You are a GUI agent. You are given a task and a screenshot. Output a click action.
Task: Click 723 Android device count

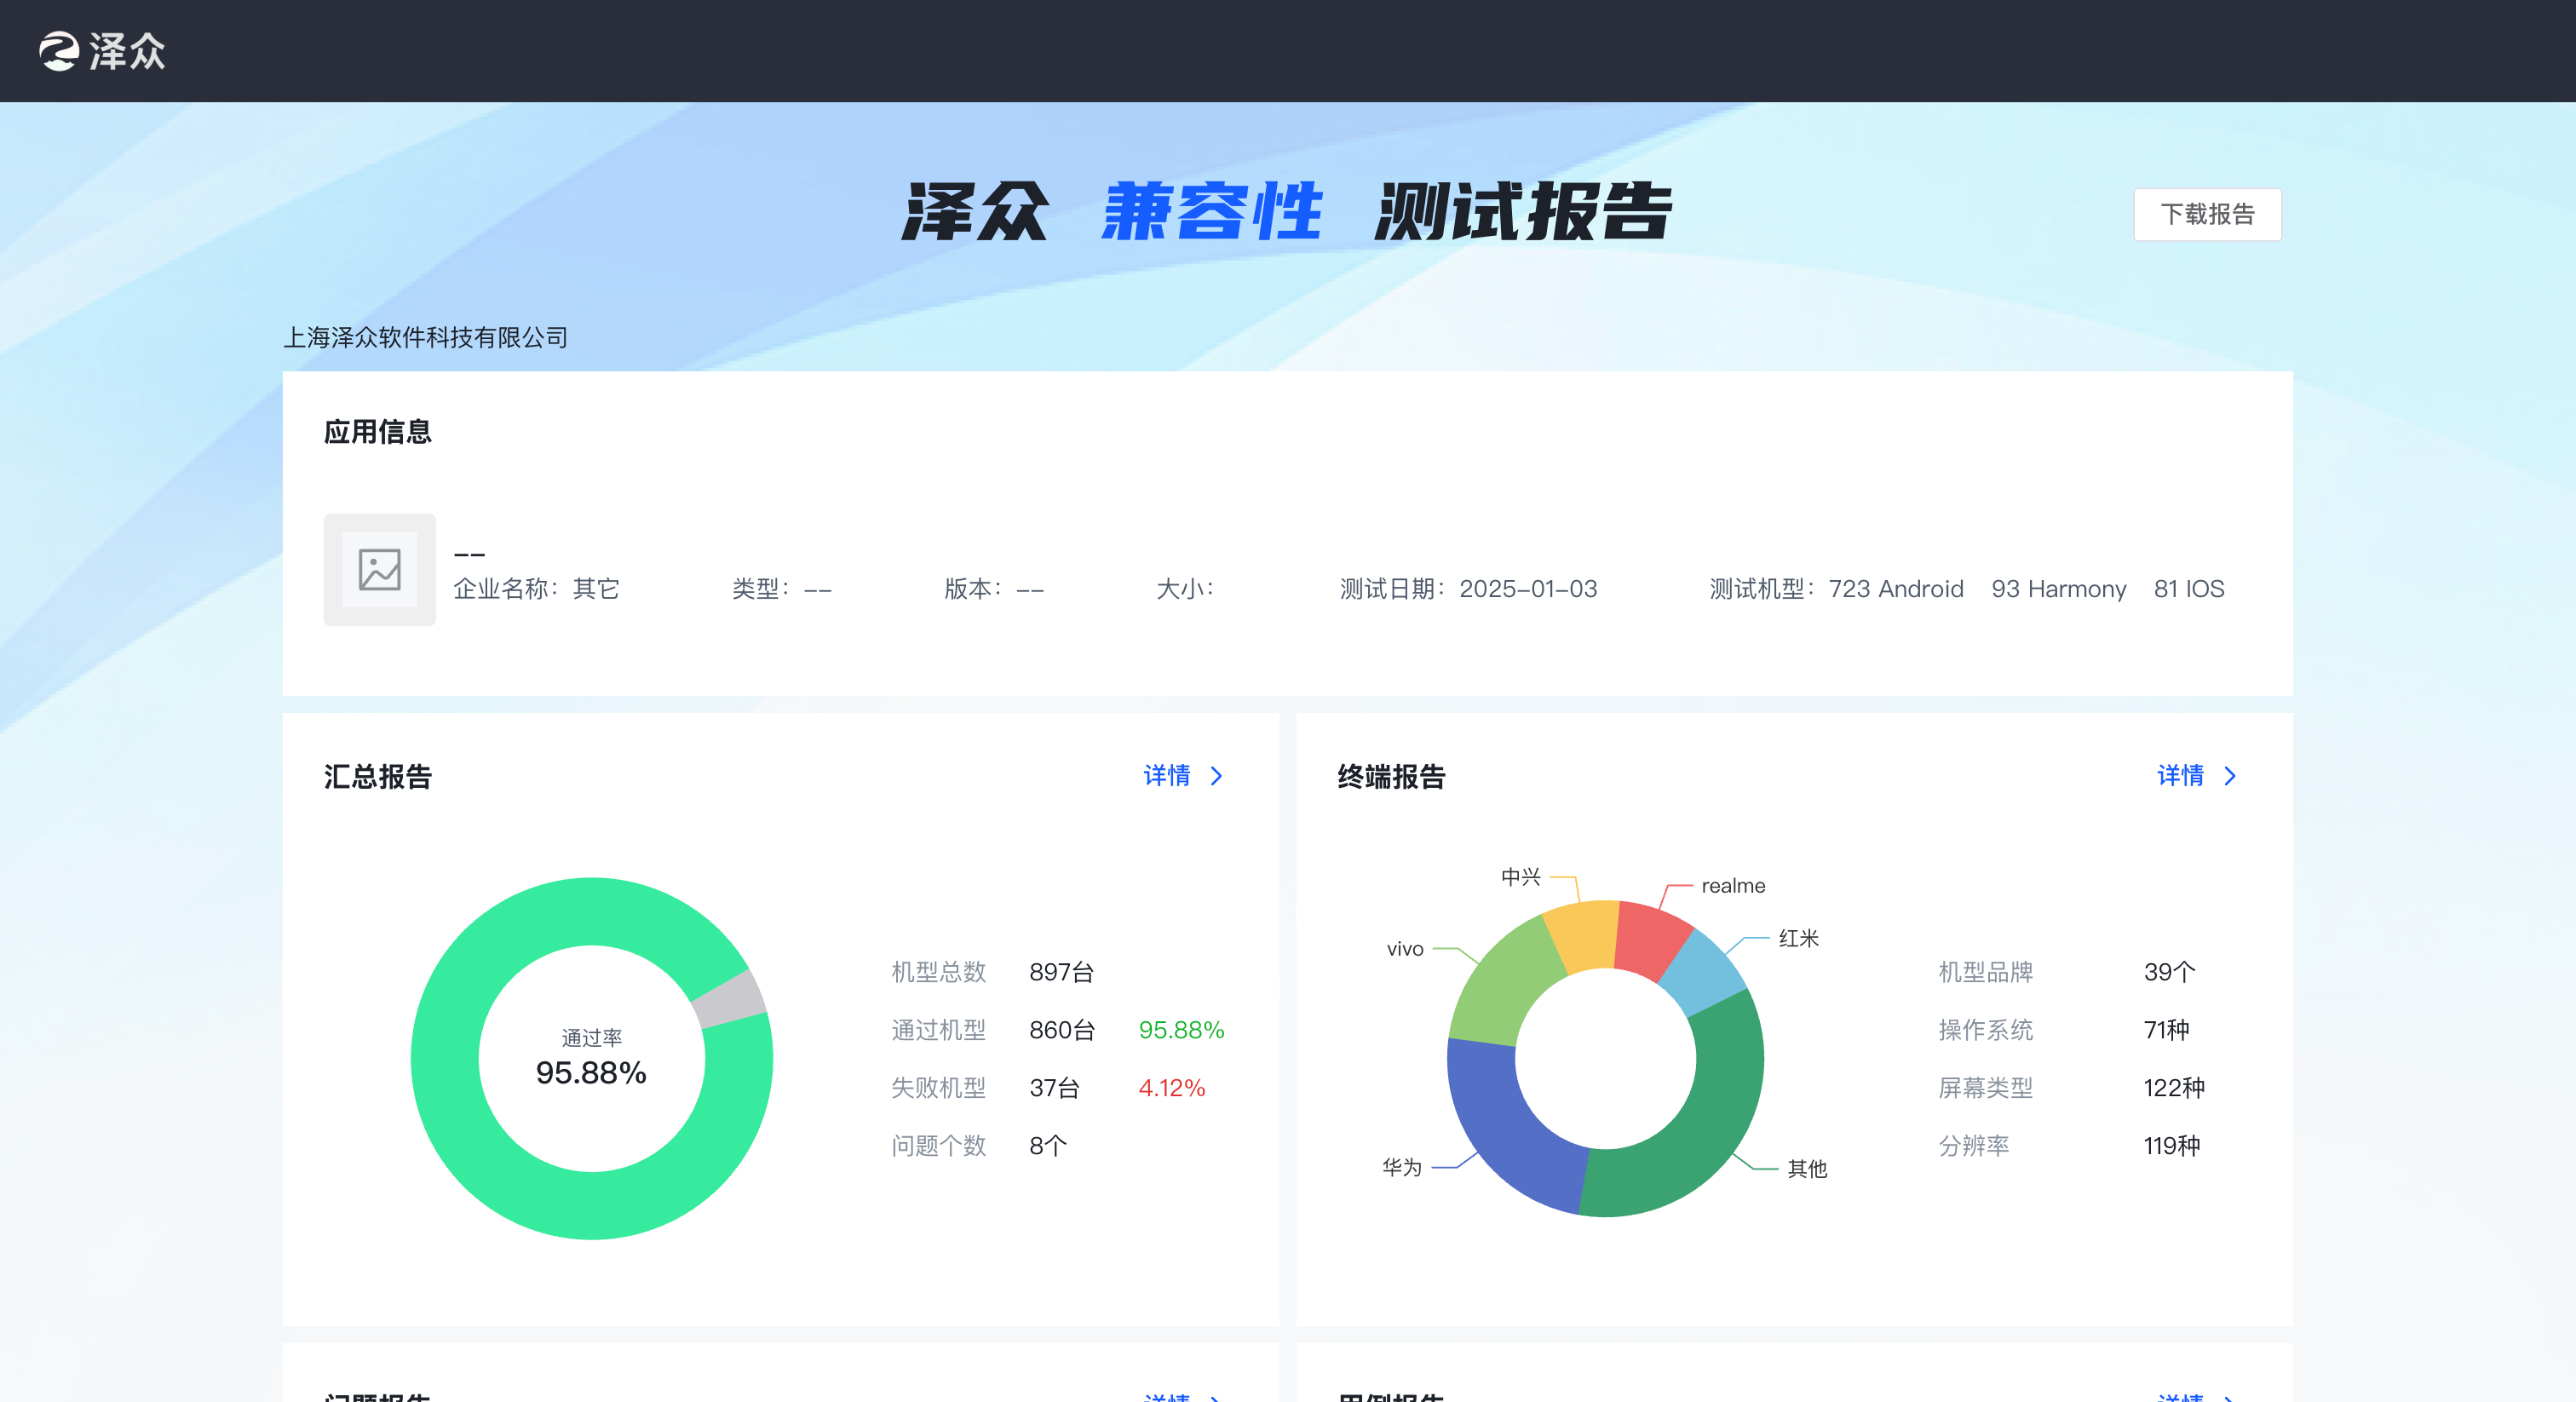coord(1896,588)
